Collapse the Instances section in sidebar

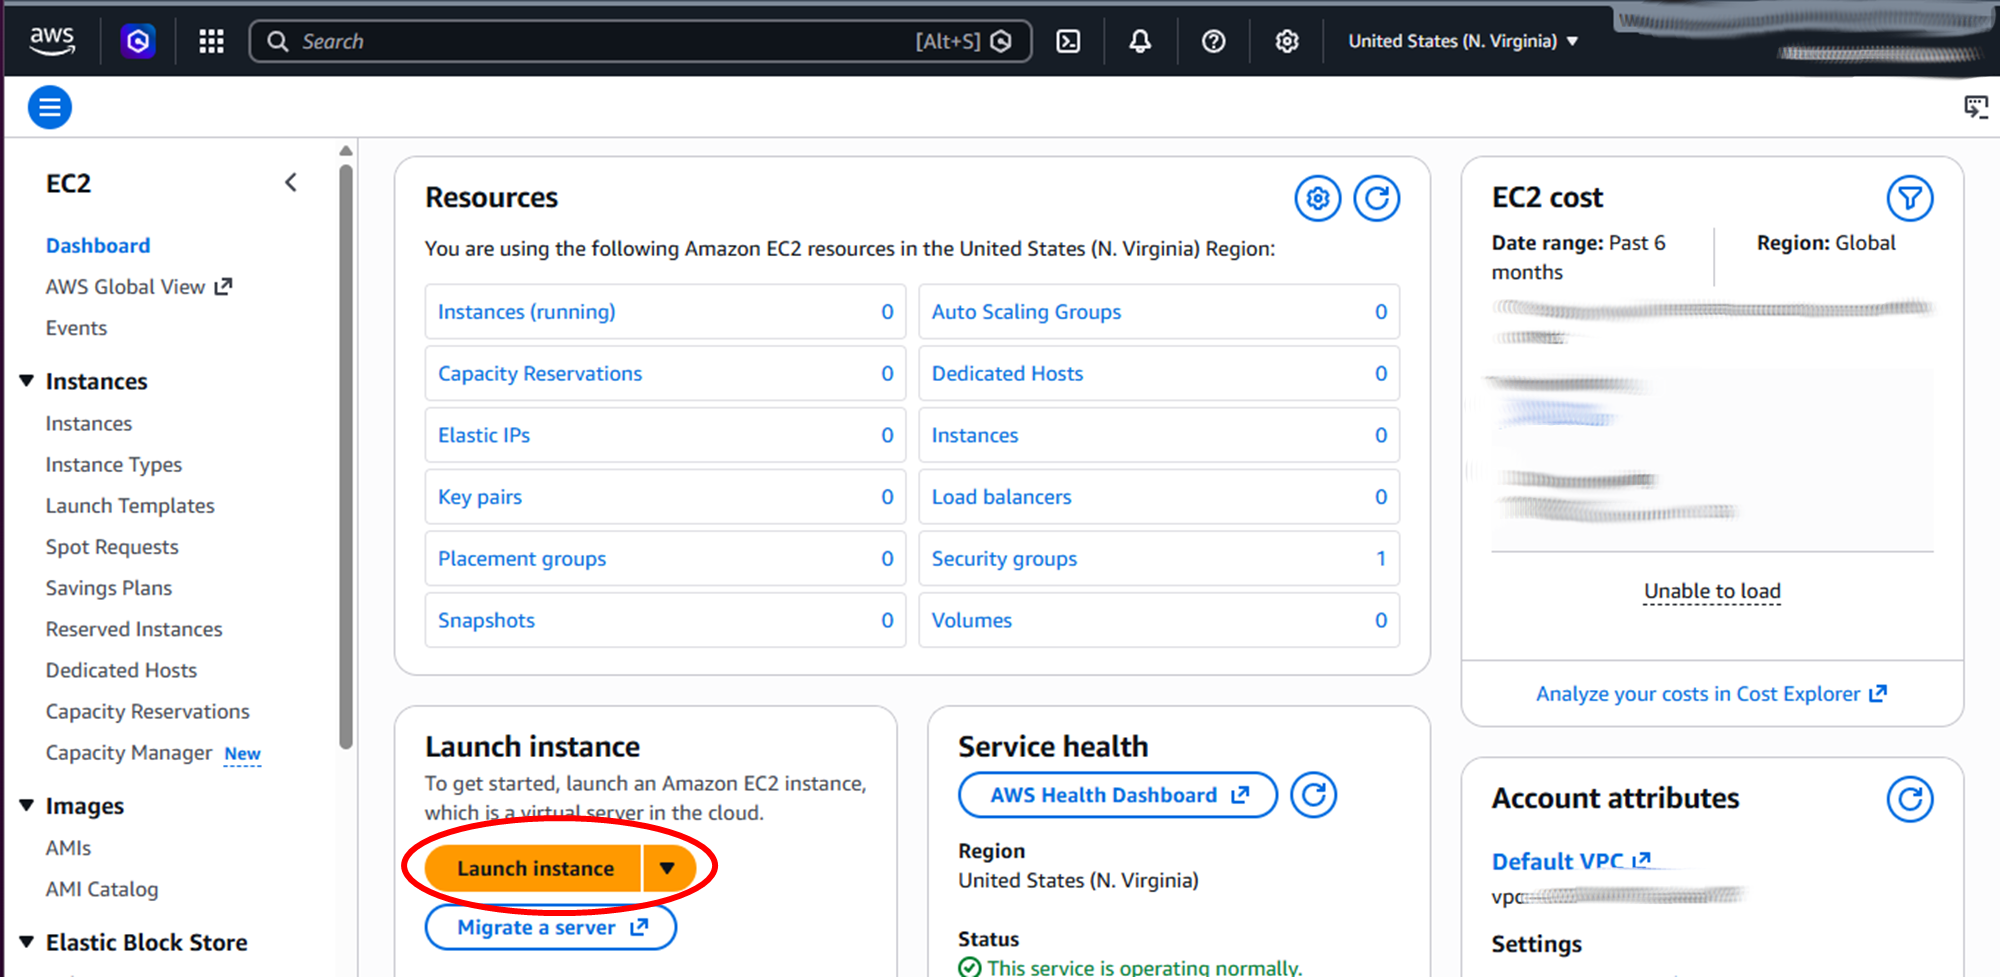click(27, 381)
